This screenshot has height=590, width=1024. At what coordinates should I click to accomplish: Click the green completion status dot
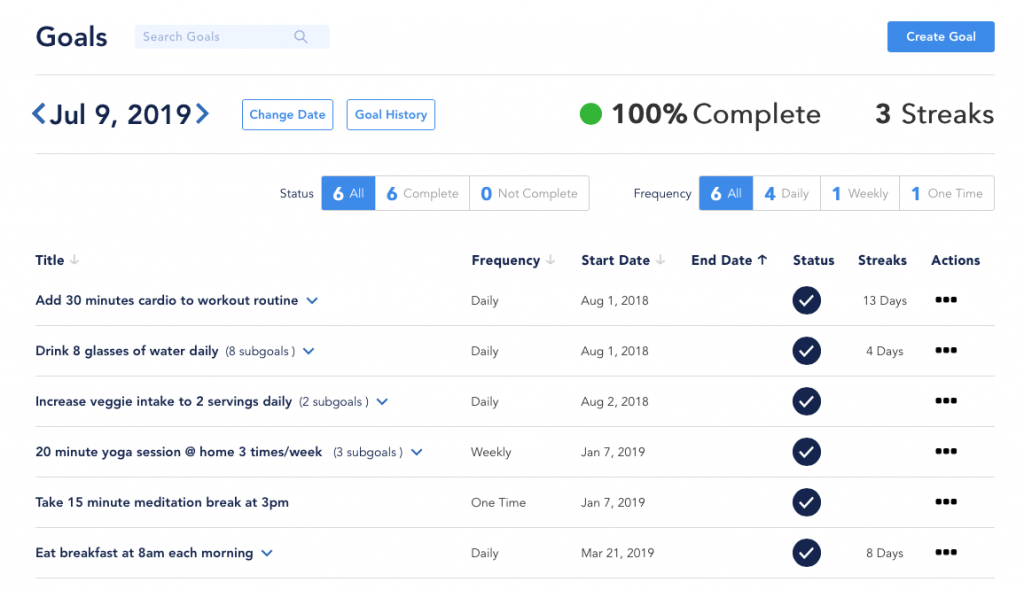tap(590, 114)
